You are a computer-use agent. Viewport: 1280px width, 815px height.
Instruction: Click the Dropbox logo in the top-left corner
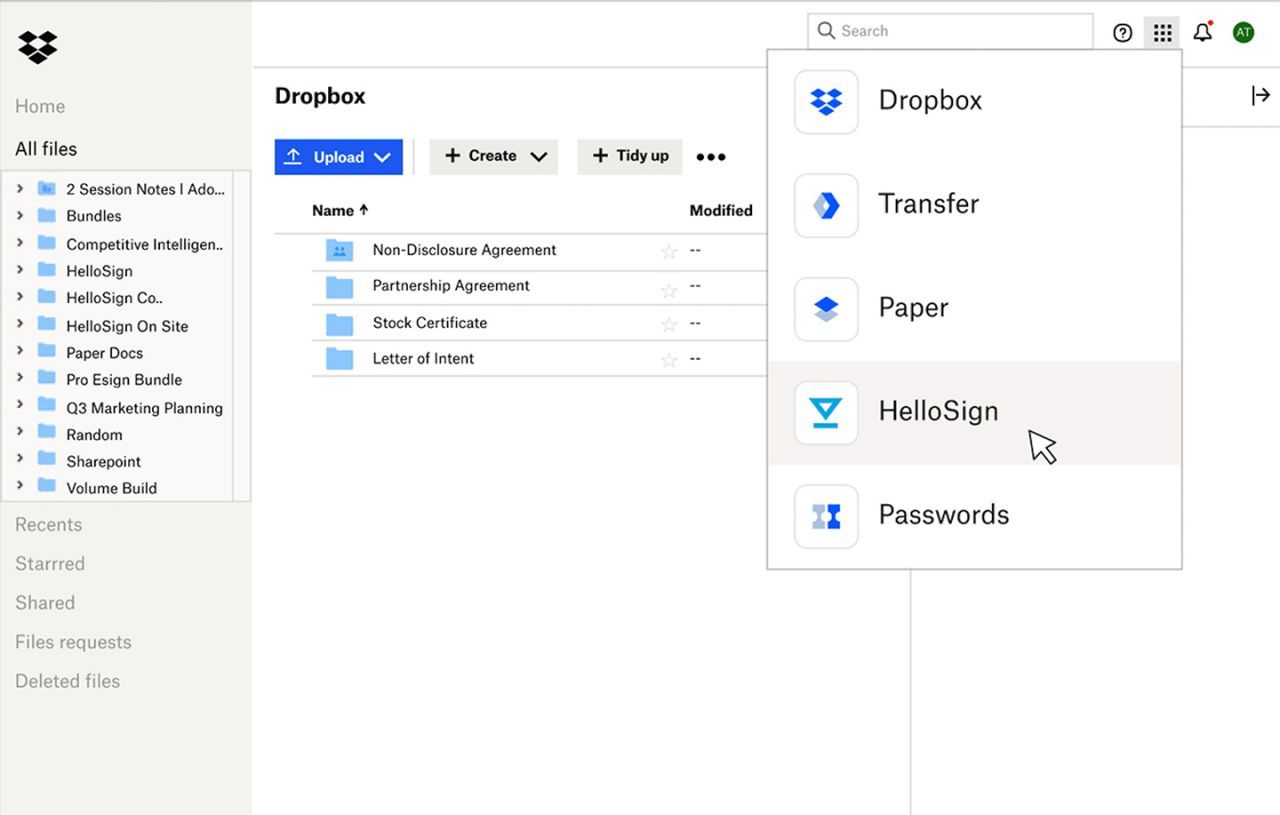click(x=37, y=47)
